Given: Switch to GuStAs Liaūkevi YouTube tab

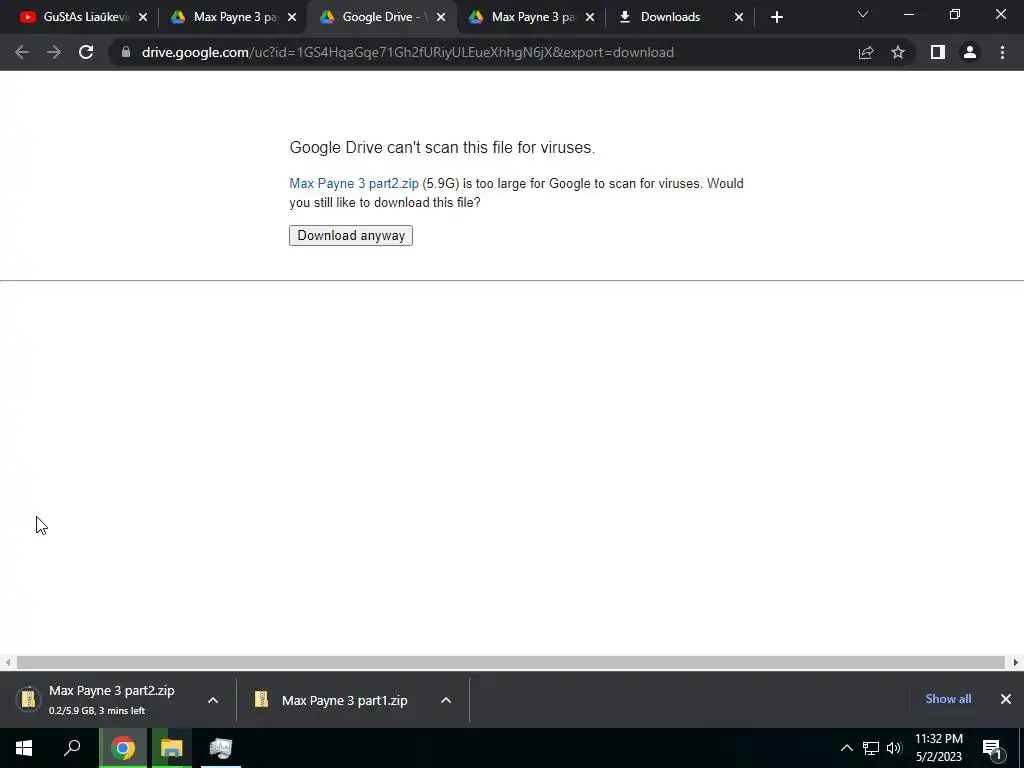Looking at the screenshot, I should pos(84,17).
